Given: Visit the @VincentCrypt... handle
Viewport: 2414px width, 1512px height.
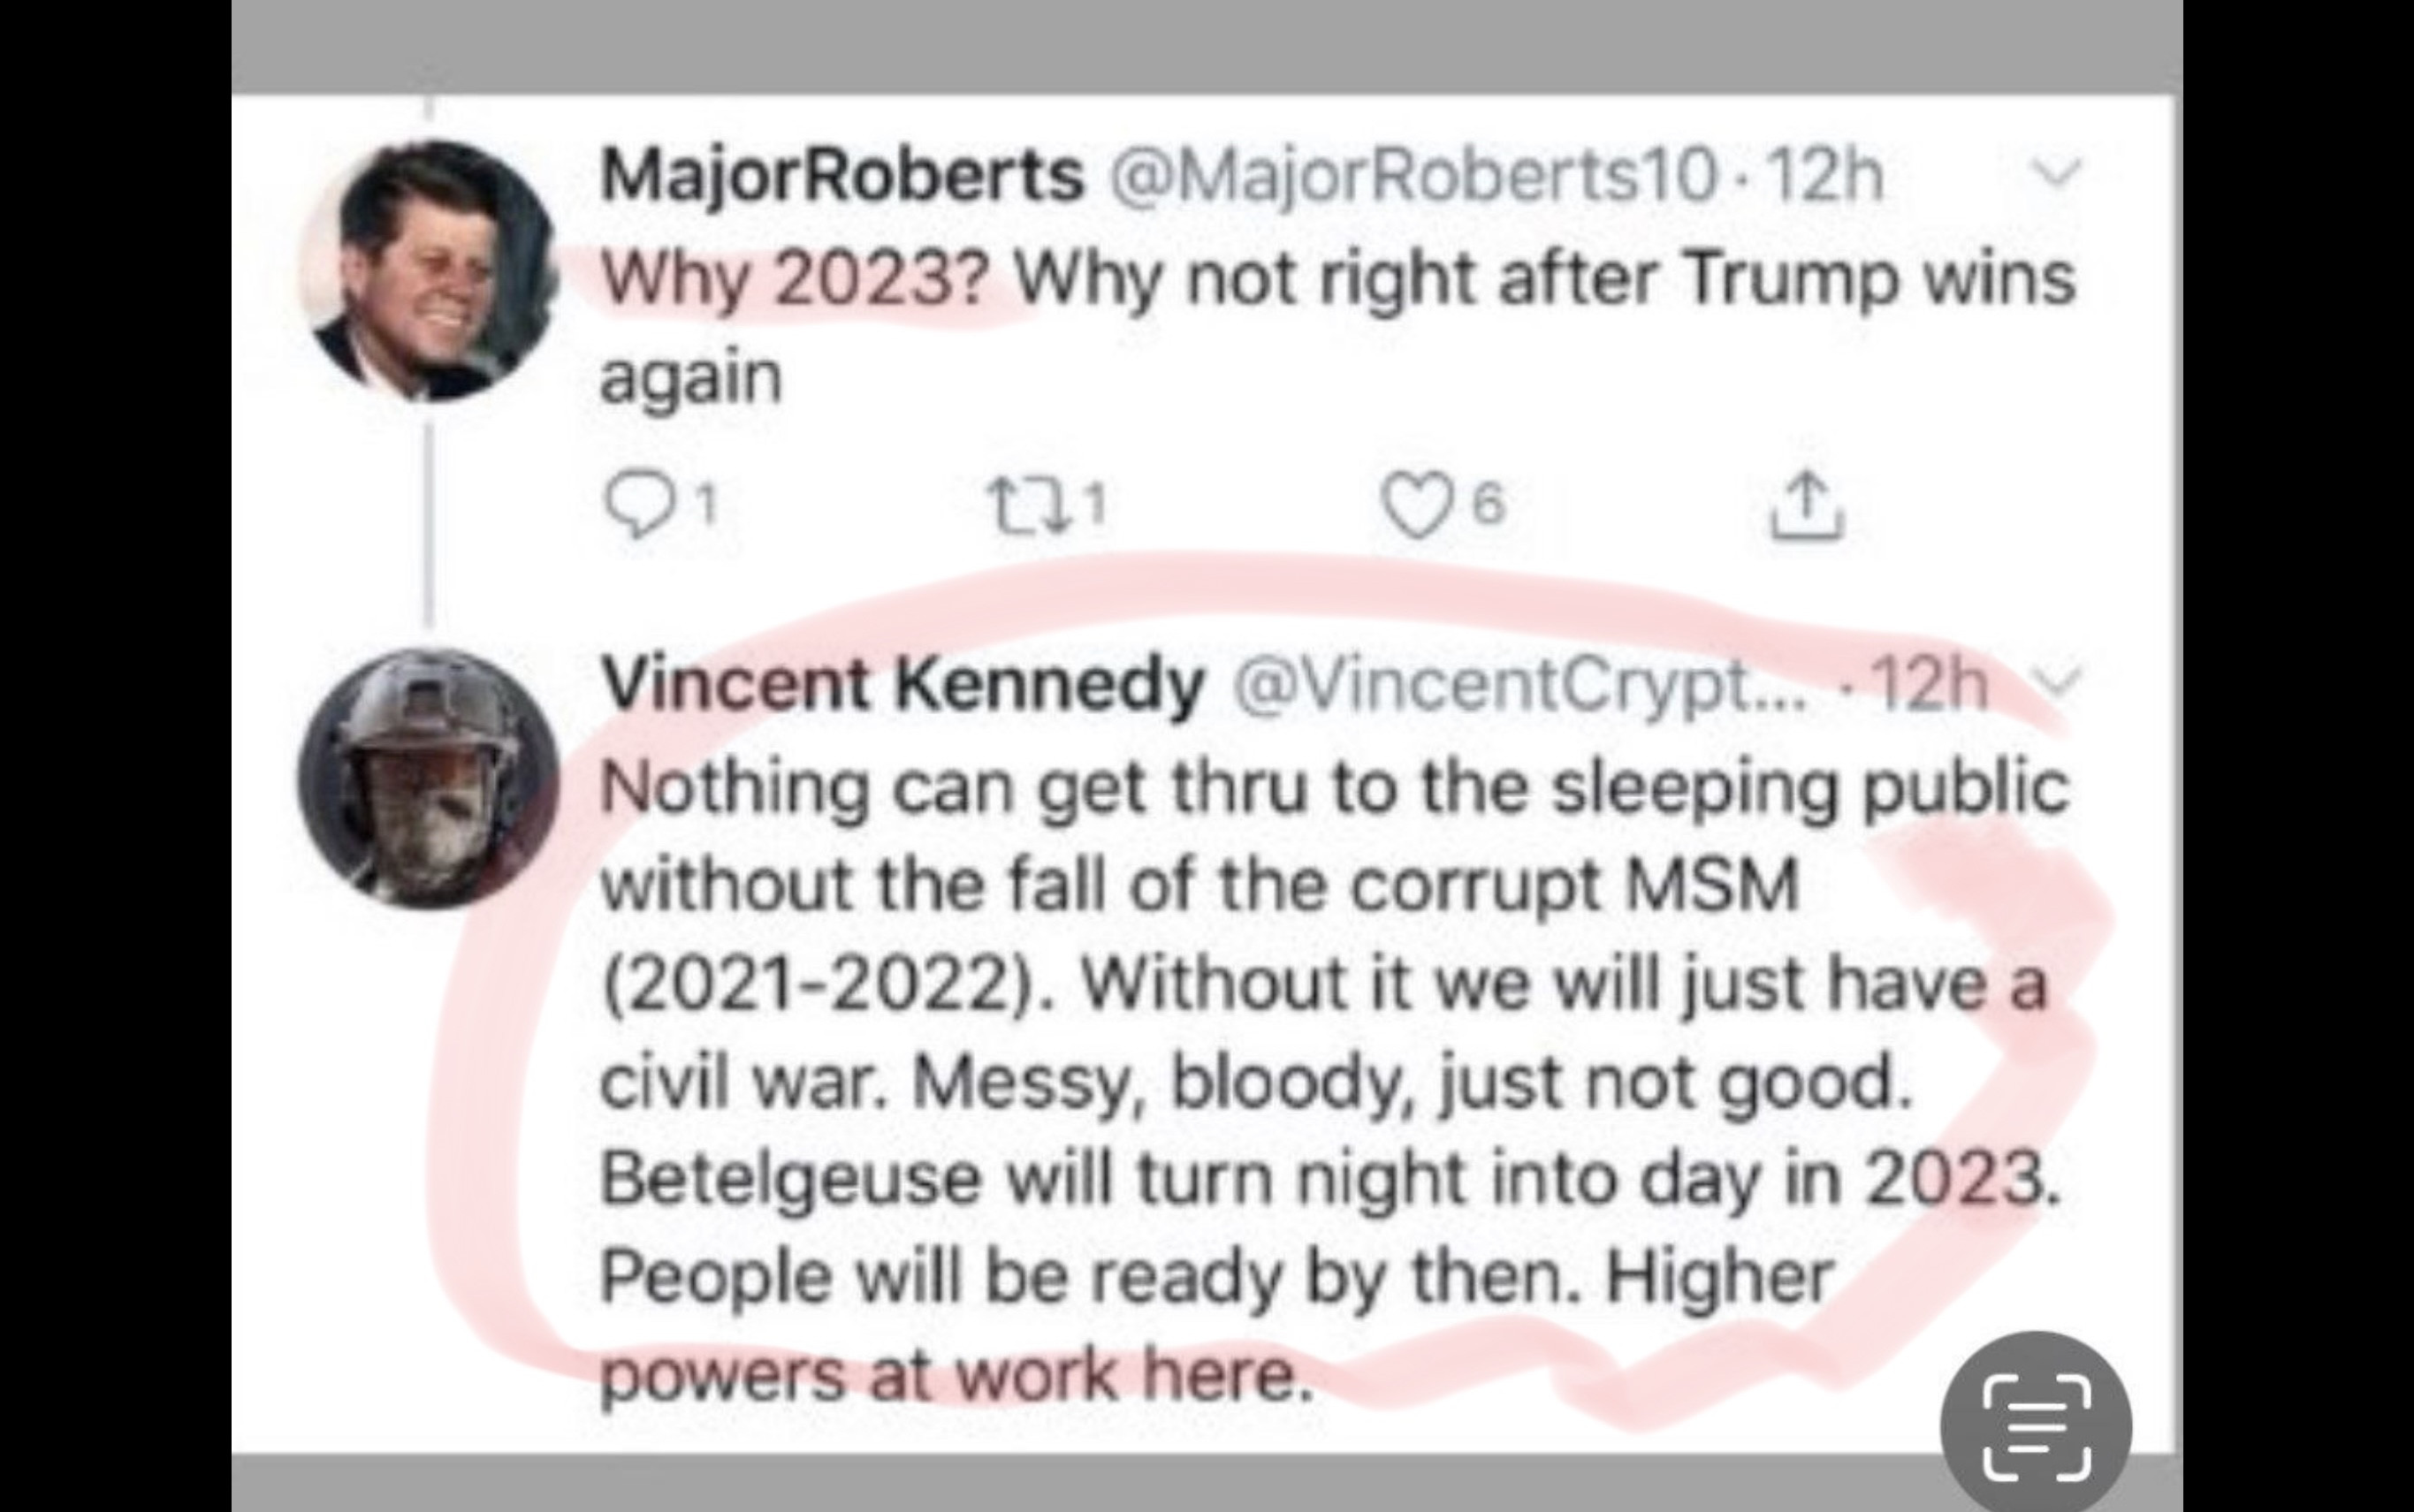Looking at the screenshot, I should 1520,686.
